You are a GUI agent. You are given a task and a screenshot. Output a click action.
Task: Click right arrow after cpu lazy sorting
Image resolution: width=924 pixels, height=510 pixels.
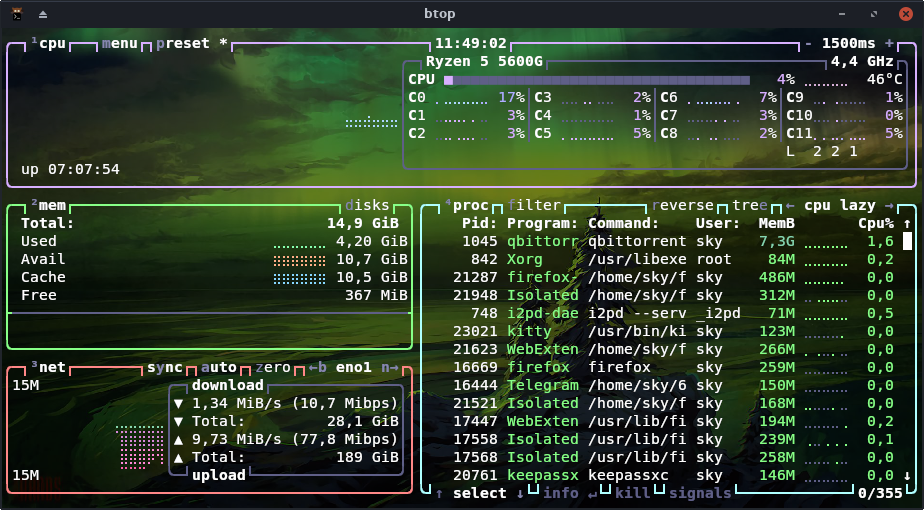click(x=889, y=205)
